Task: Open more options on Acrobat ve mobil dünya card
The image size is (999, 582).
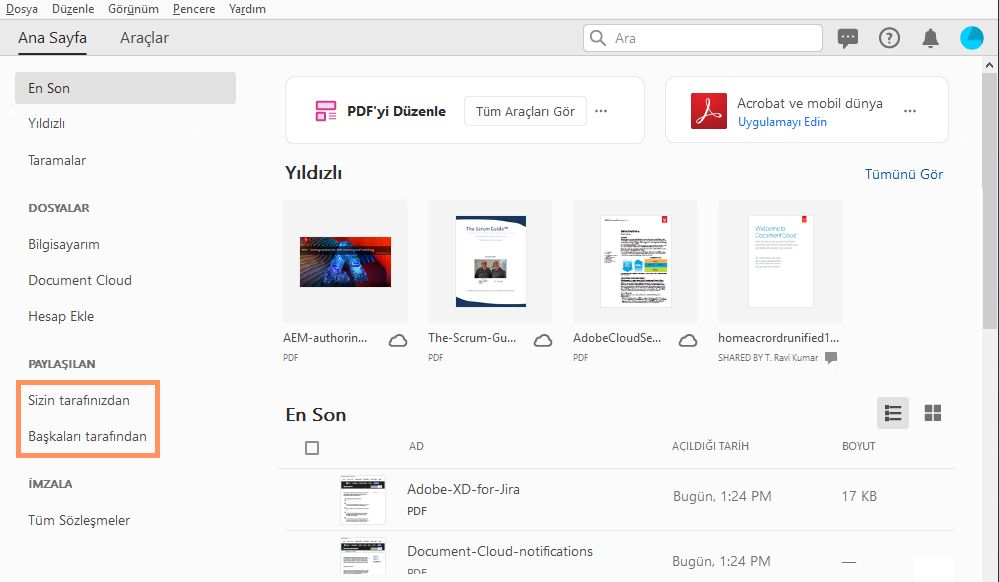Action: coord(910,111)
